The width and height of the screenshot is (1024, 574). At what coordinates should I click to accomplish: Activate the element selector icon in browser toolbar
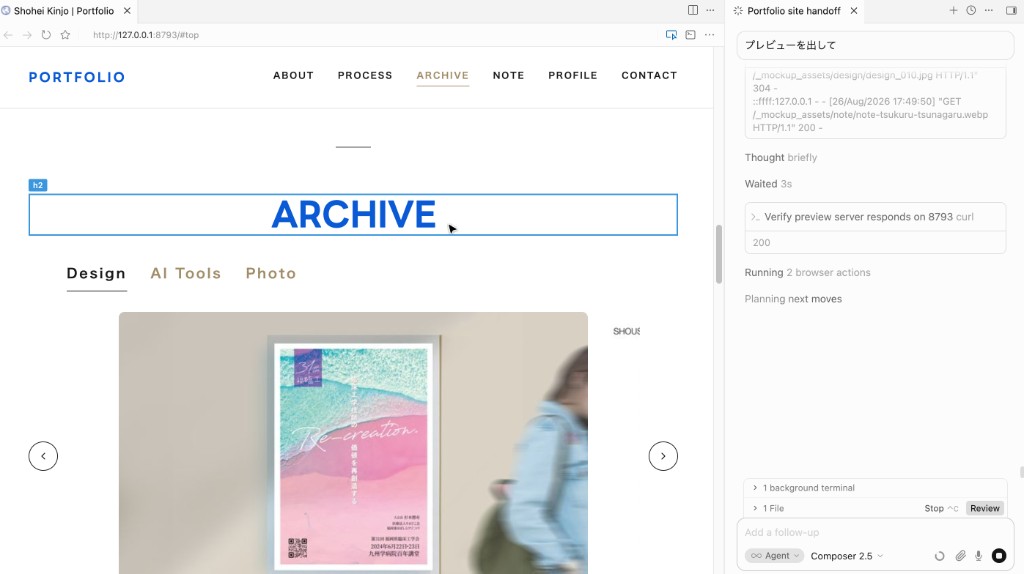[671, 35]
